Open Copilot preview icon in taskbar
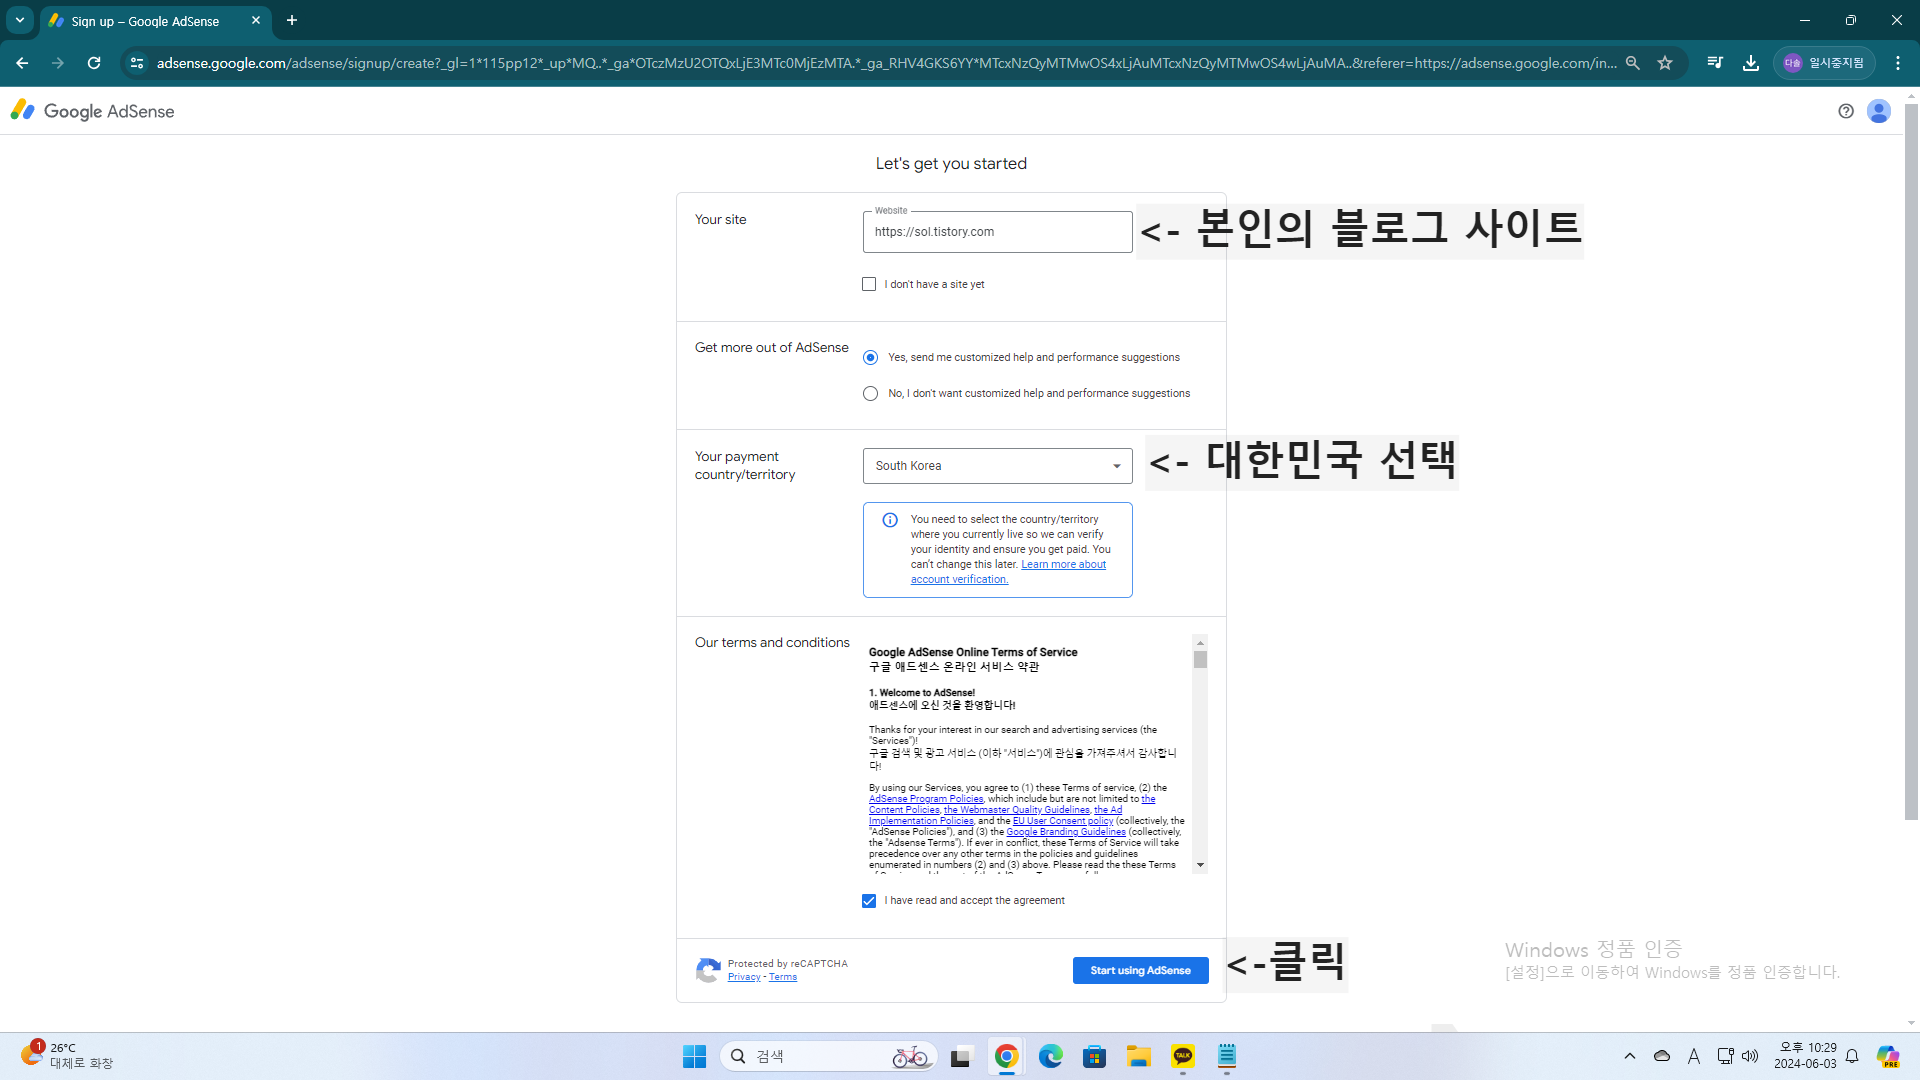 tap(1888, 1056)
